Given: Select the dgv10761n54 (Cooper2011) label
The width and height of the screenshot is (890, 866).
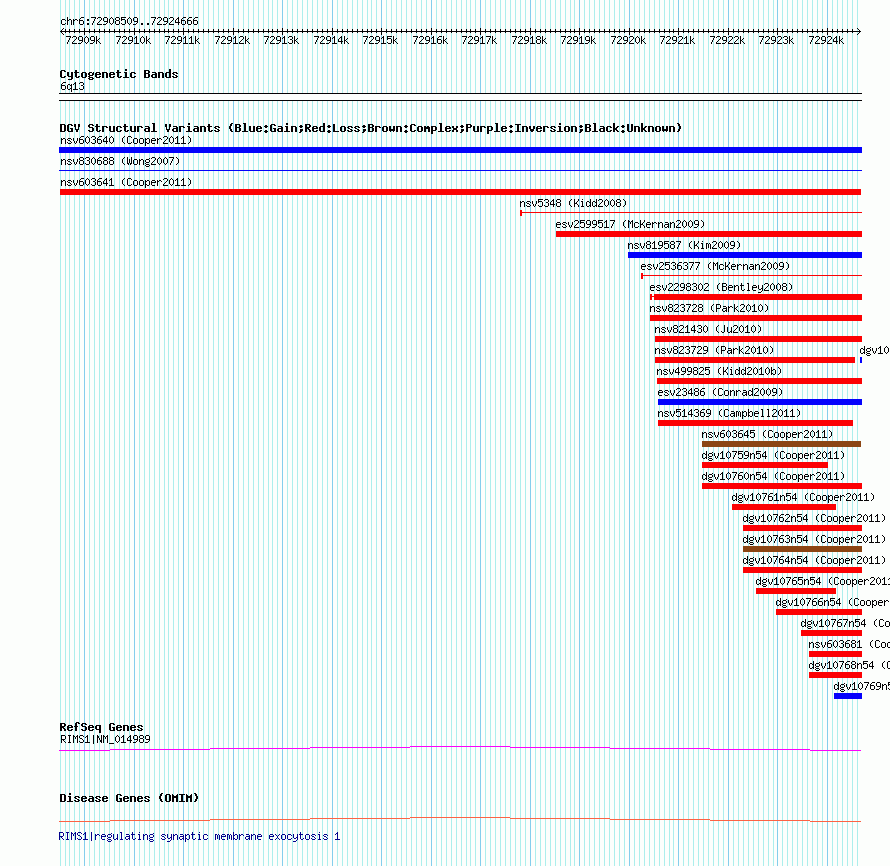Looking at the screenshot, I should point(803,497).
